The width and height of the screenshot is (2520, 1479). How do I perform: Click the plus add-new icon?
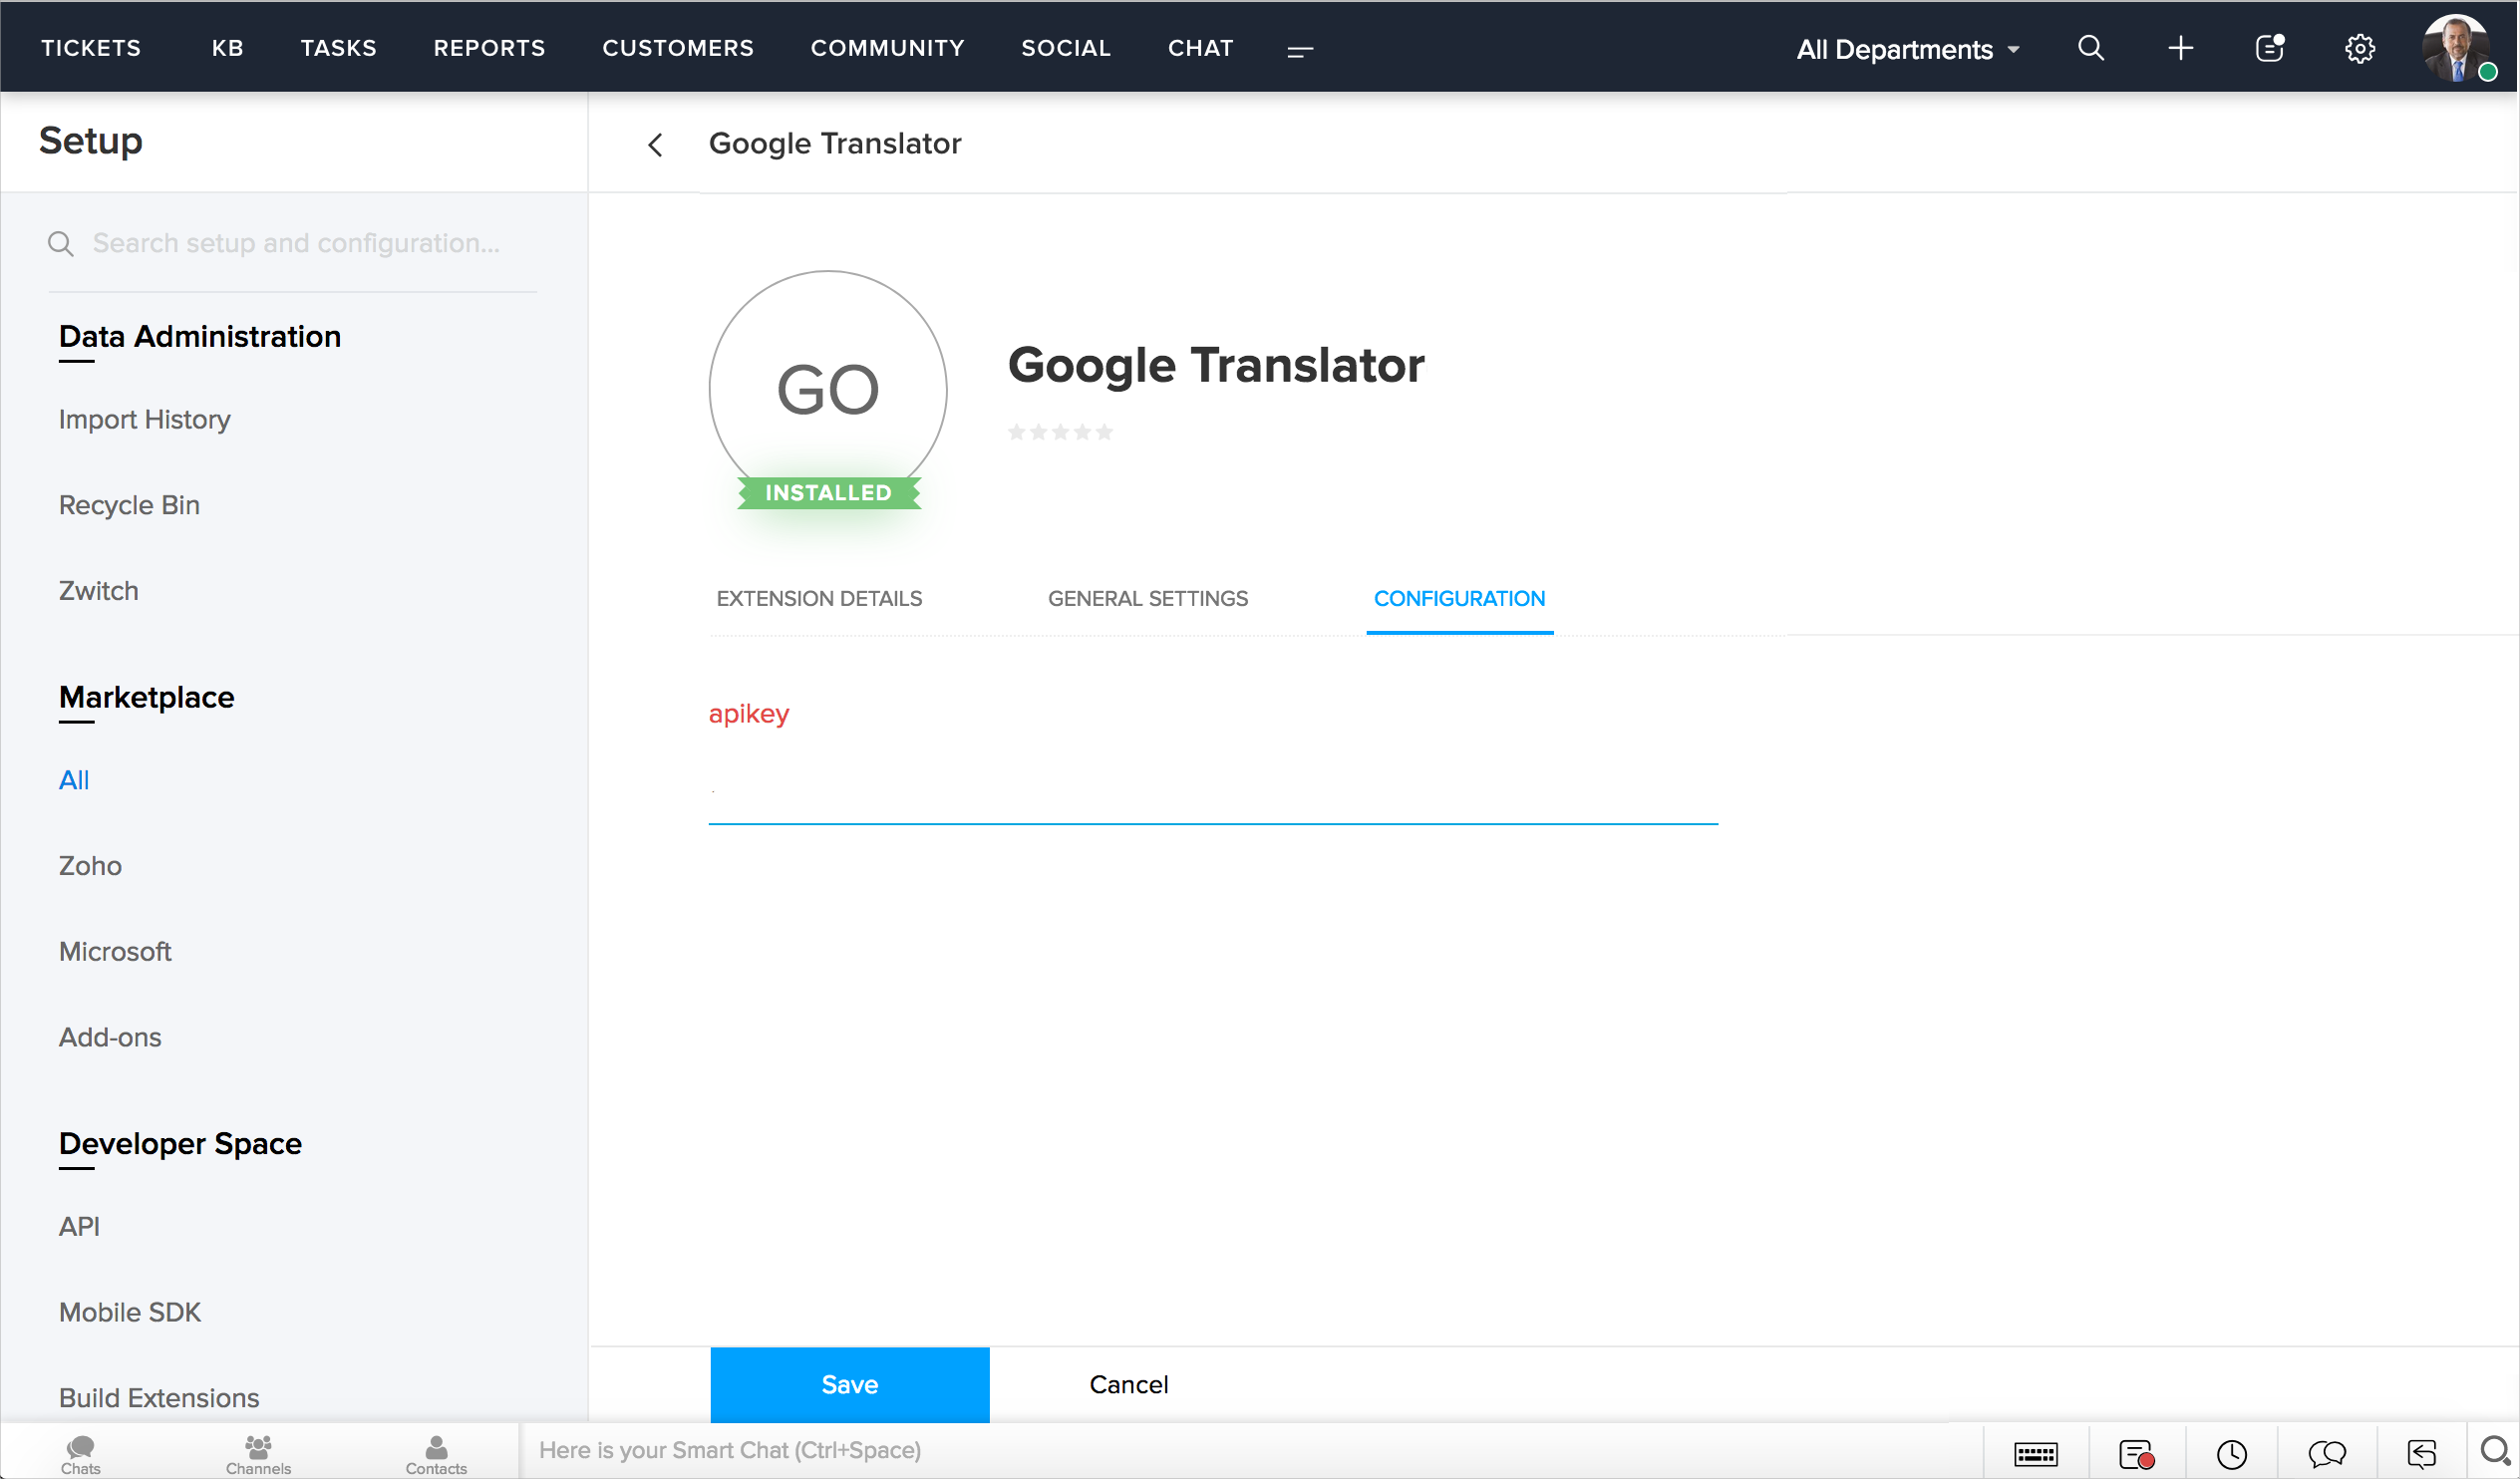(x=2180, y=48)
